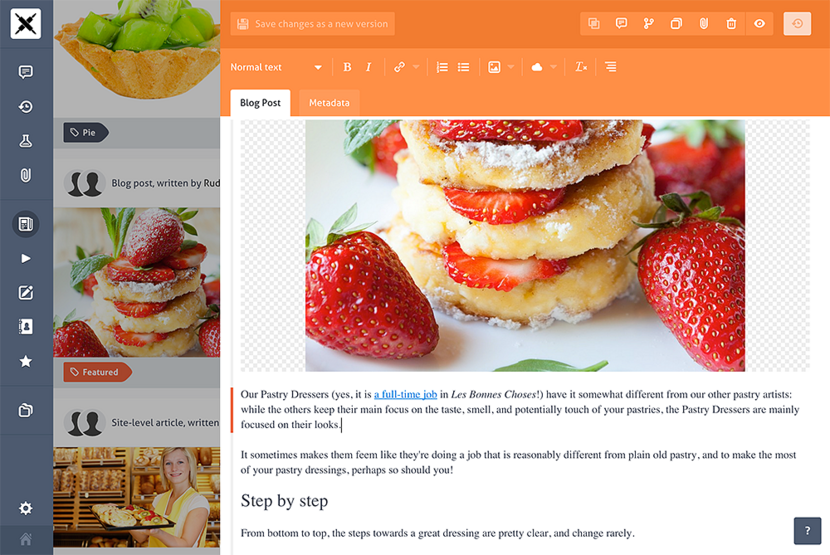Click the cloud icon in formatting bar

[537, 67]
